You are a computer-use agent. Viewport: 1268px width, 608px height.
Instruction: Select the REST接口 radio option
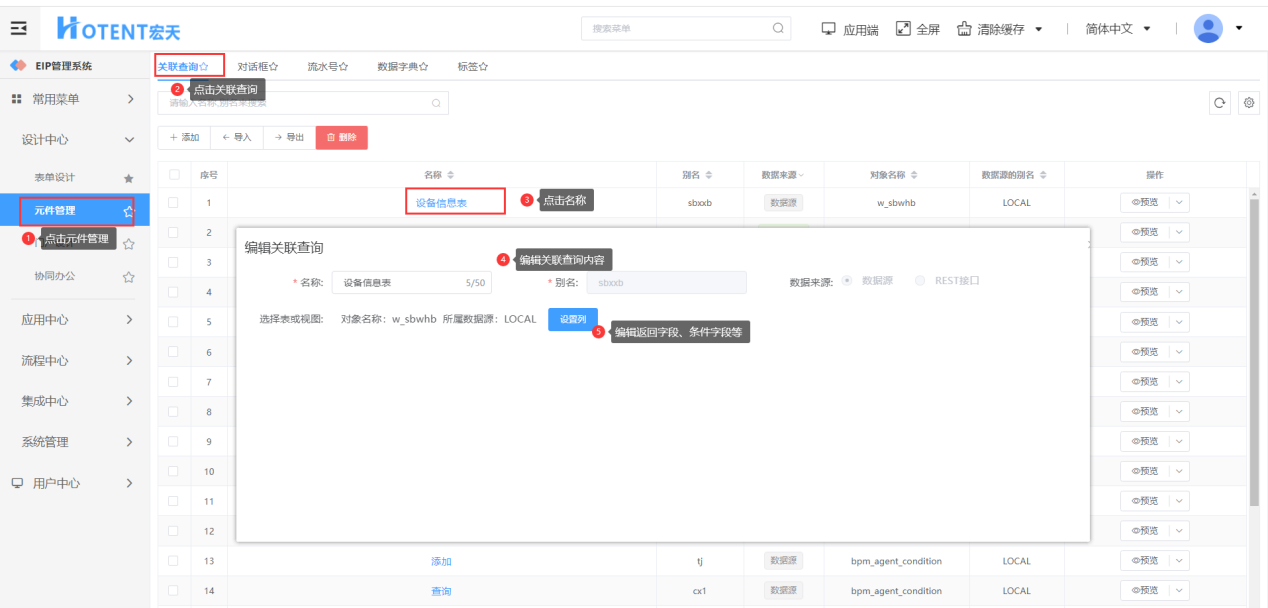[920, 281]
